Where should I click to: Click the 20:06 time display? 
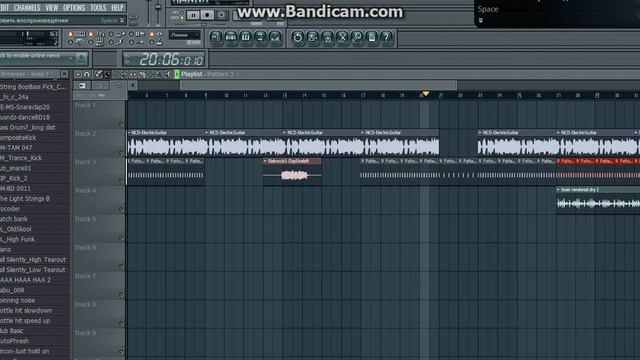(165, 60)
